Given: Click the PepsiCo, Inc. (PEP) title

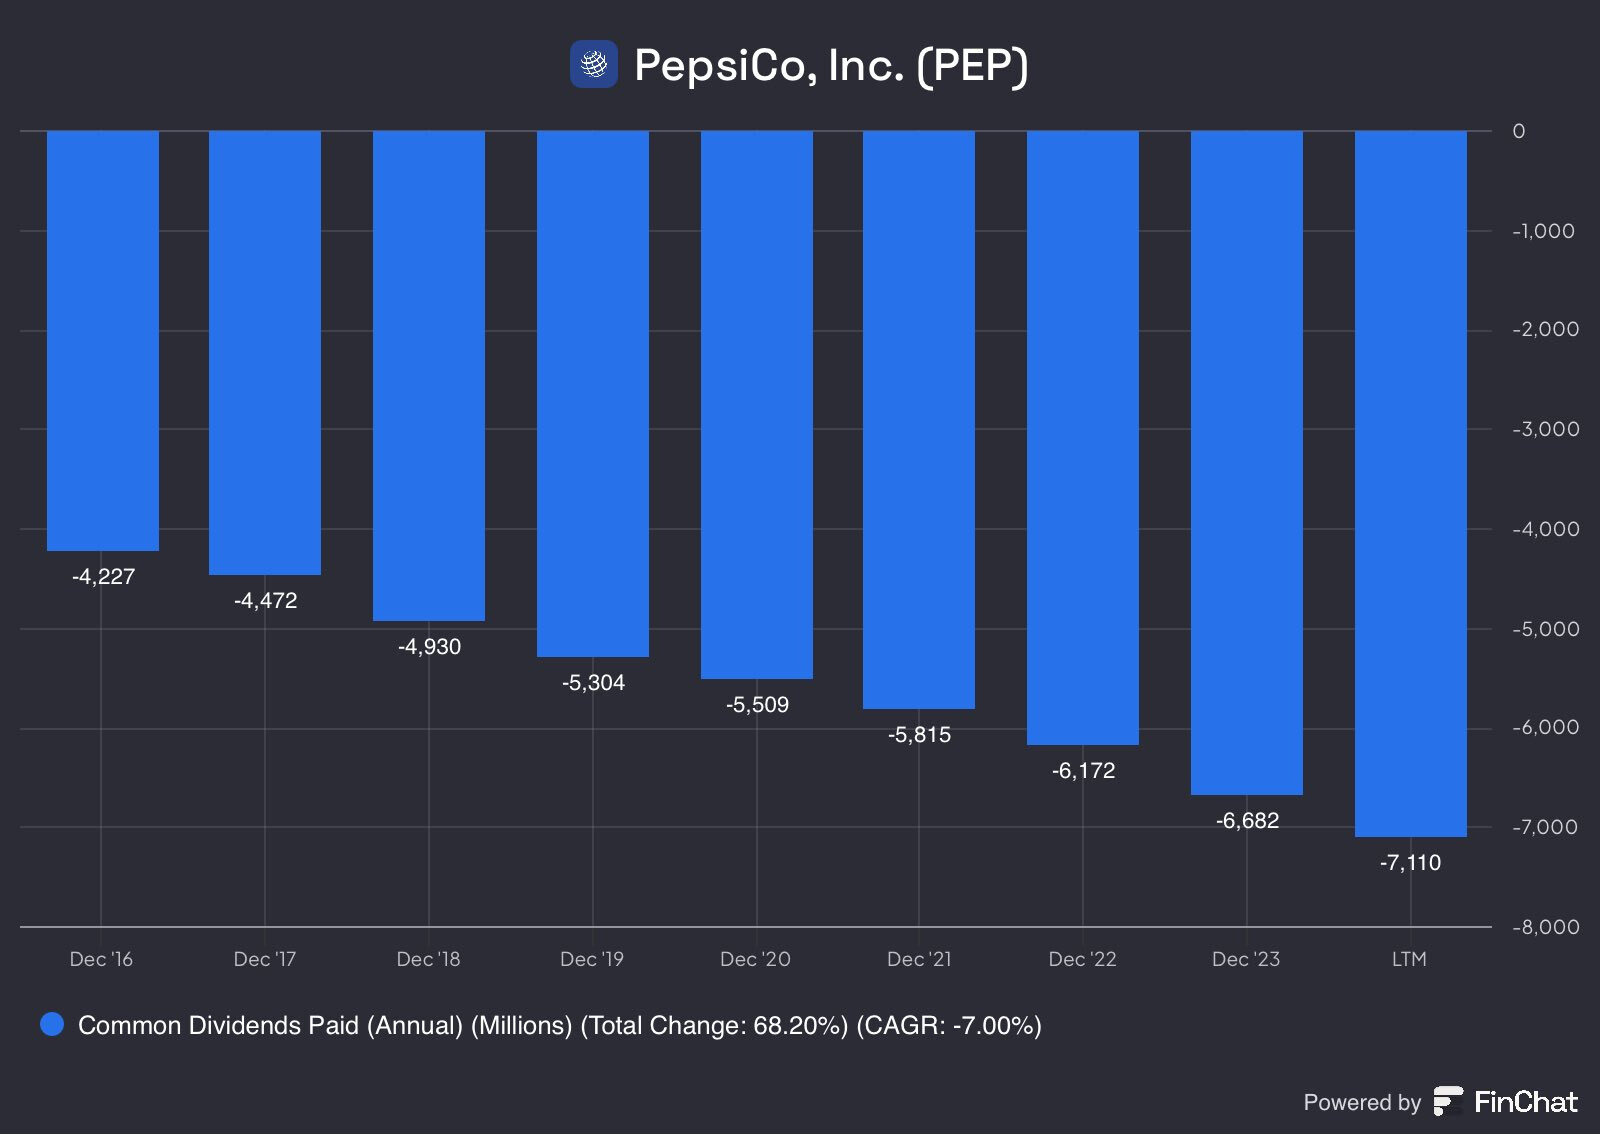Looking at the screenshot, I should (831, 66).
